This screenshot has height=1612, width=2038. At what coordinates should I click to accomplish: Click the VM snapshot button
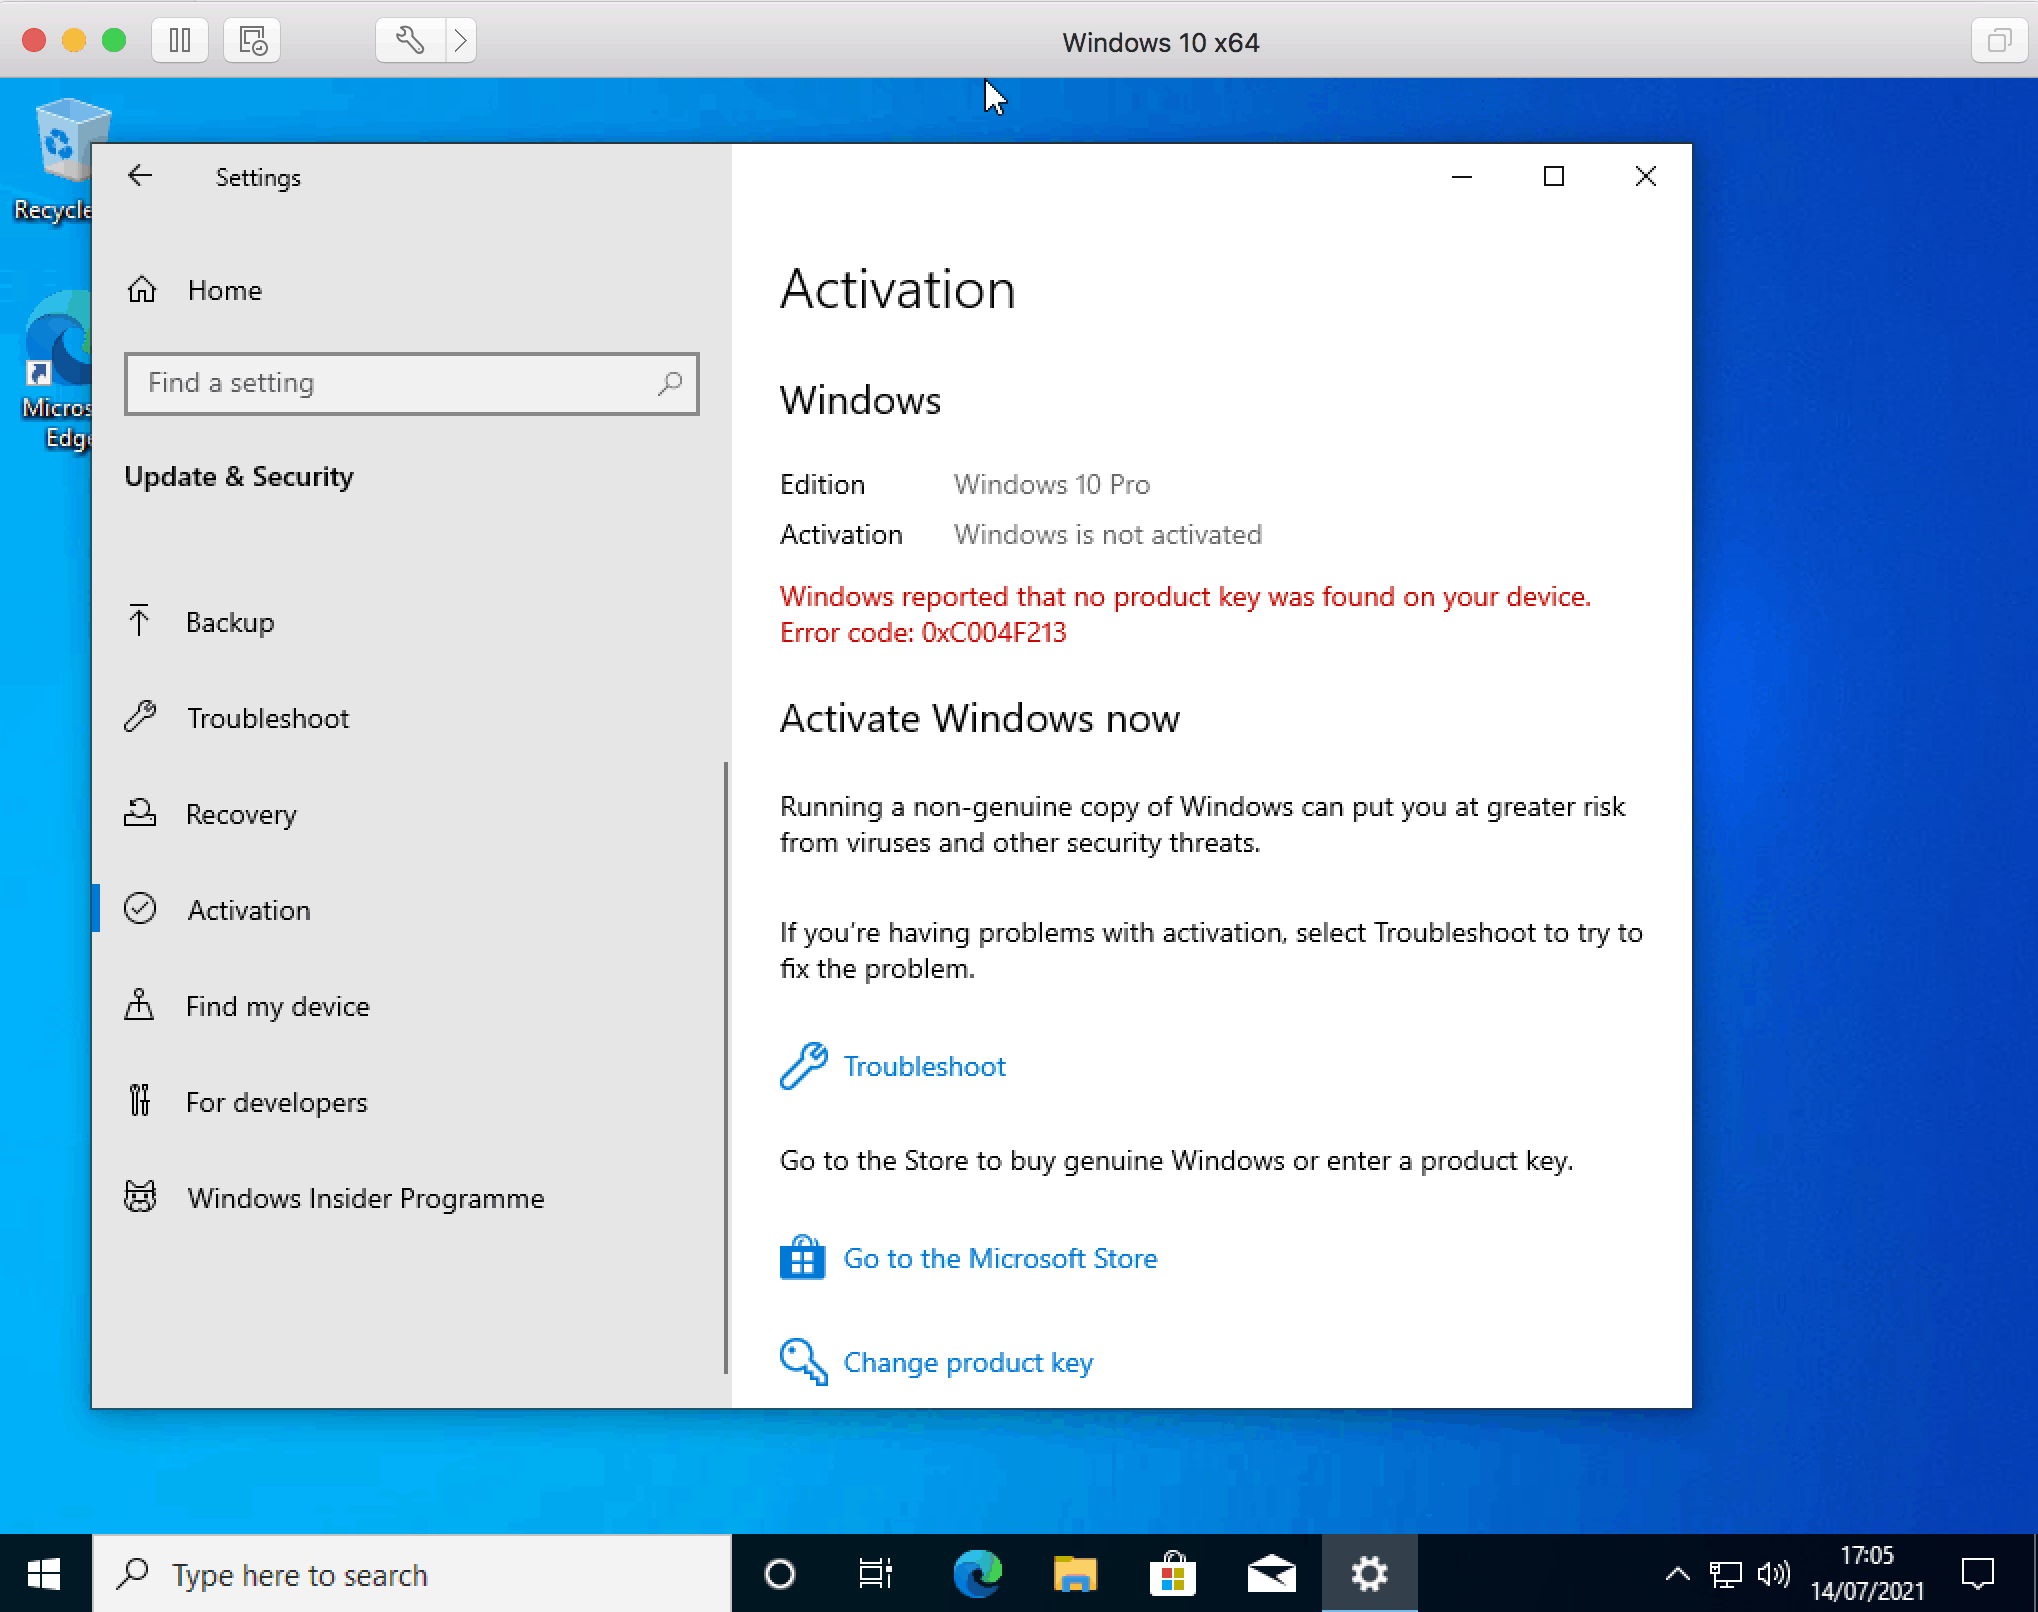(x=252, y=41)
